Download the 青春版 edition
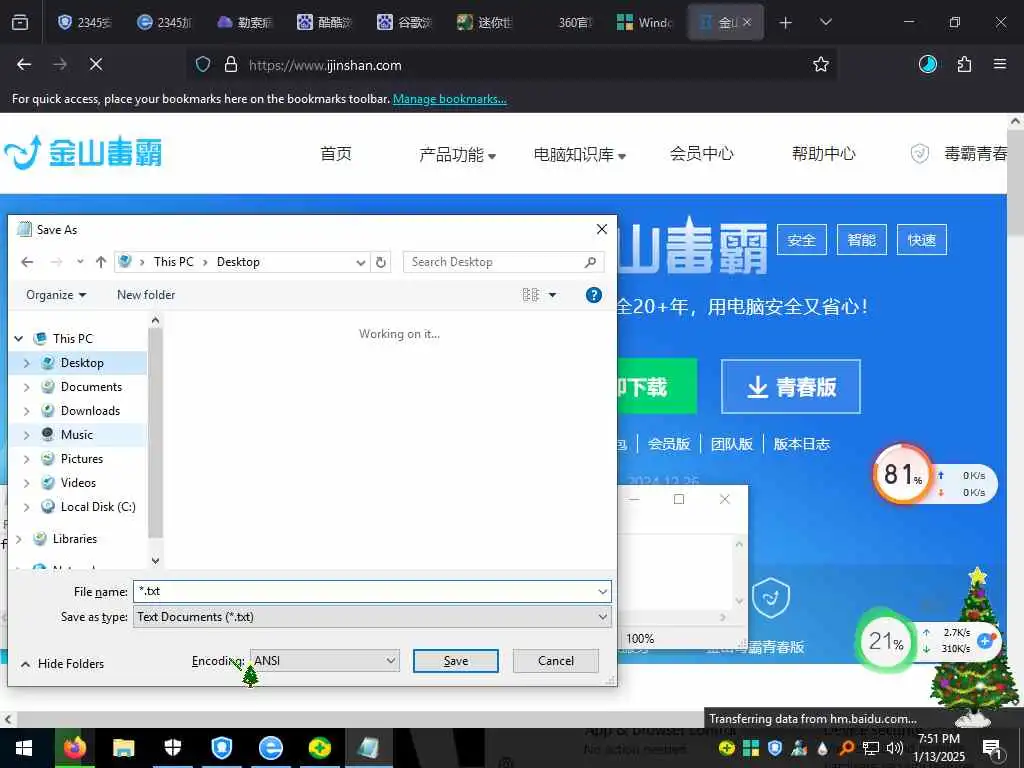The image size is (1024, 768). (x=791, y=387)
